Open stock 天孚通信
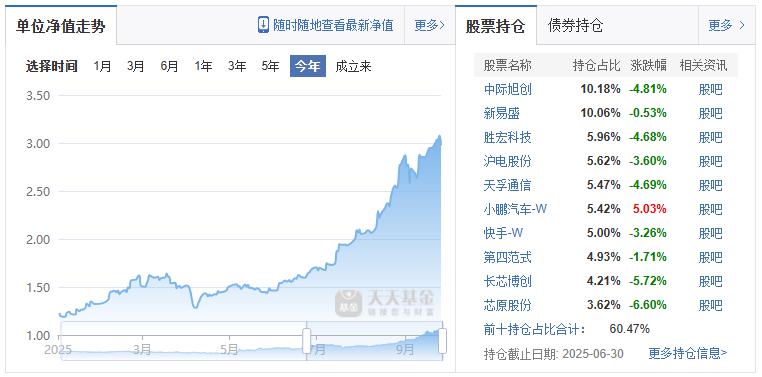 point(508,185)
